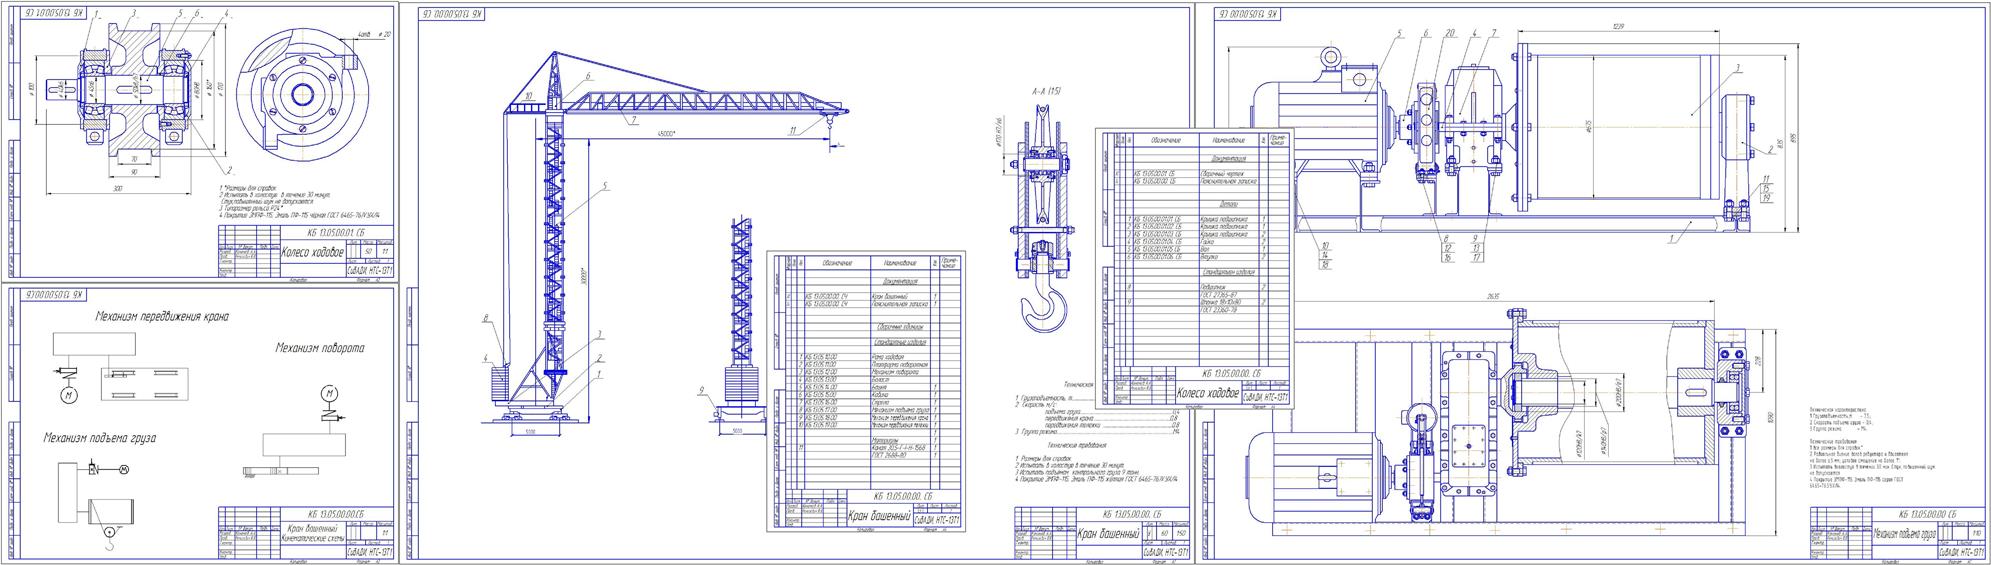The image size is (1991, 565).
Task: Click position number 5 leader on crane tower
Action: pyautogui.click(x=604, y=186)
